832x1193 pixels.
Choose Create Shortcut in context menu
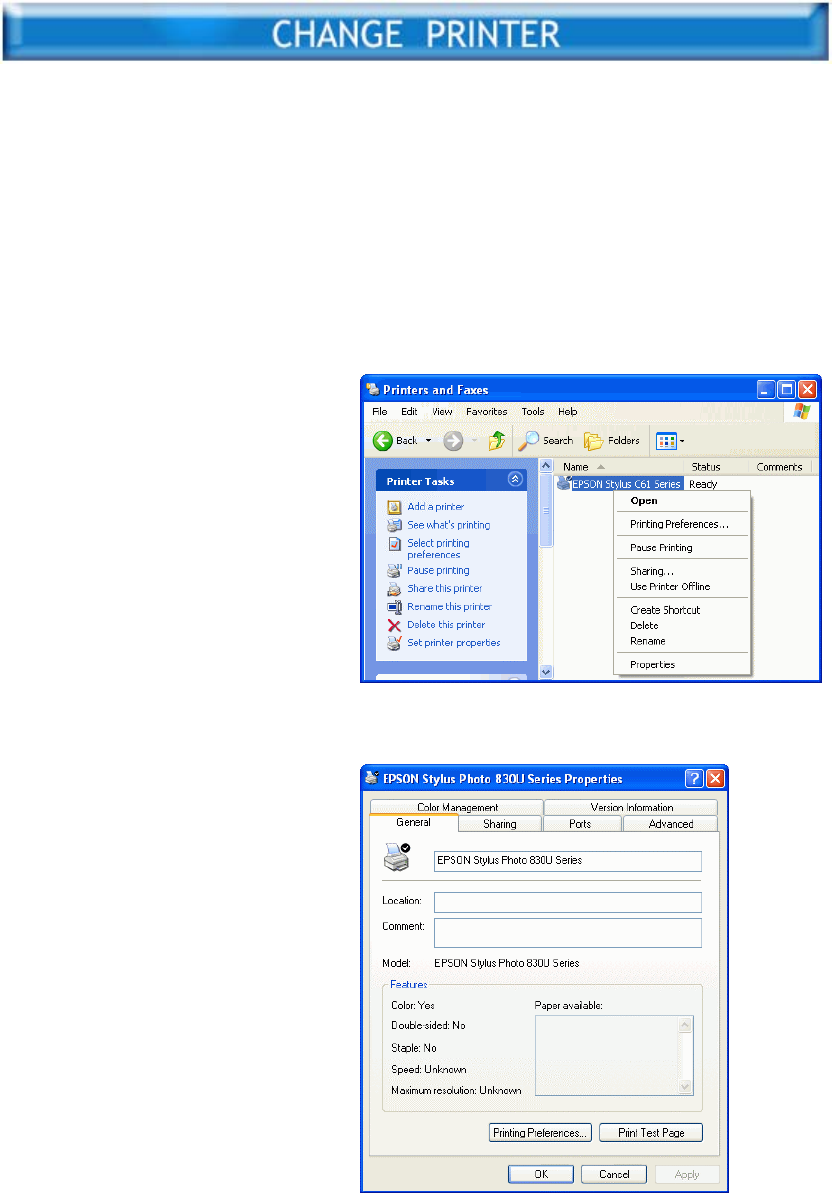click(682, 610)
